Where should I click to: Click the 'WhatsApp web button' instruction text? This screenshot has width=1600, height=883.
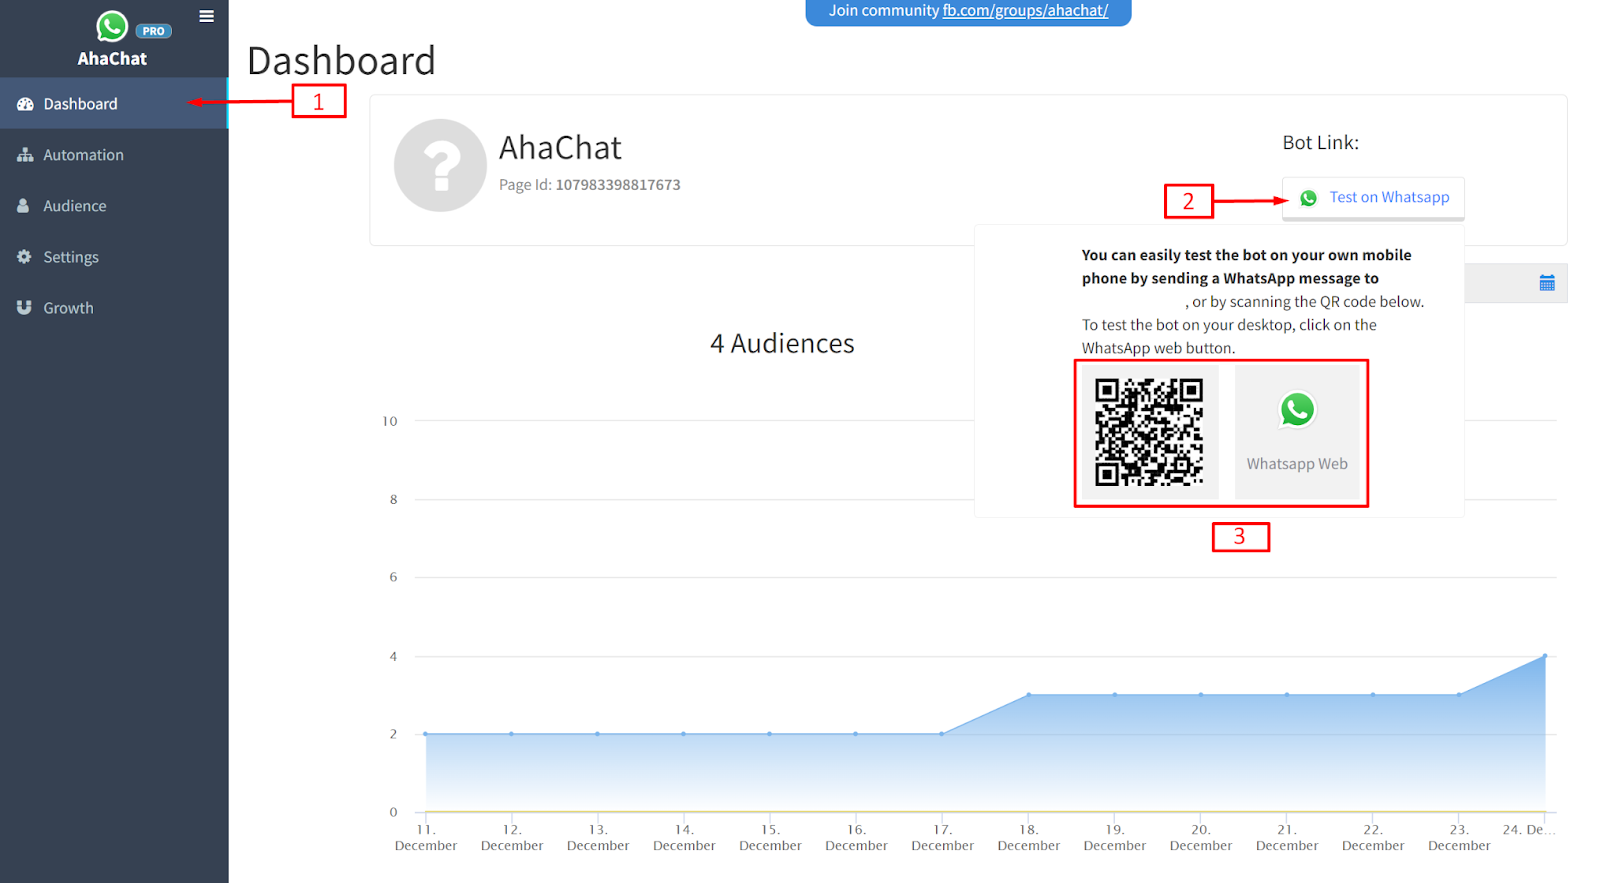(1158, 349)
